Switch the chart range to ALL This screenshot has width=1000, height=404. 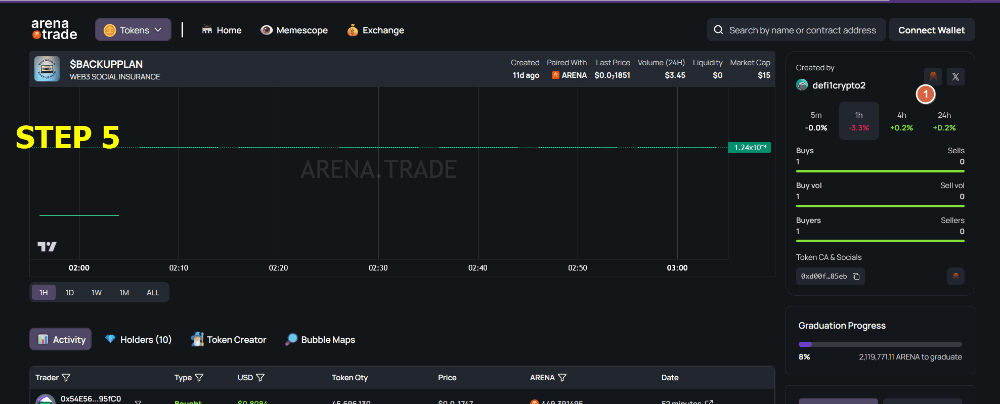coord(152,292)
